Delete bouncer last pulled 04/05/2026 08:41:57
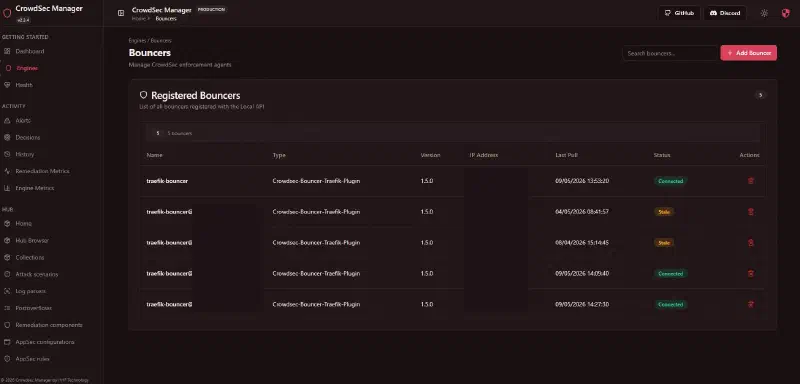Viewport: 800px width, 384px height. [751, 212]
